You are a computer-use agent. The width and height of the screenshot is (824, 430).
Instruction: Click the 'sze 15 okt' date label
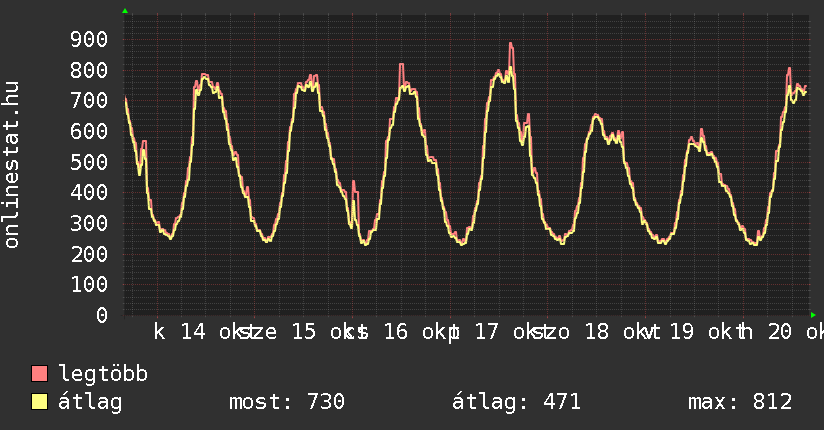pyautogui.click(x=298, y=332)
